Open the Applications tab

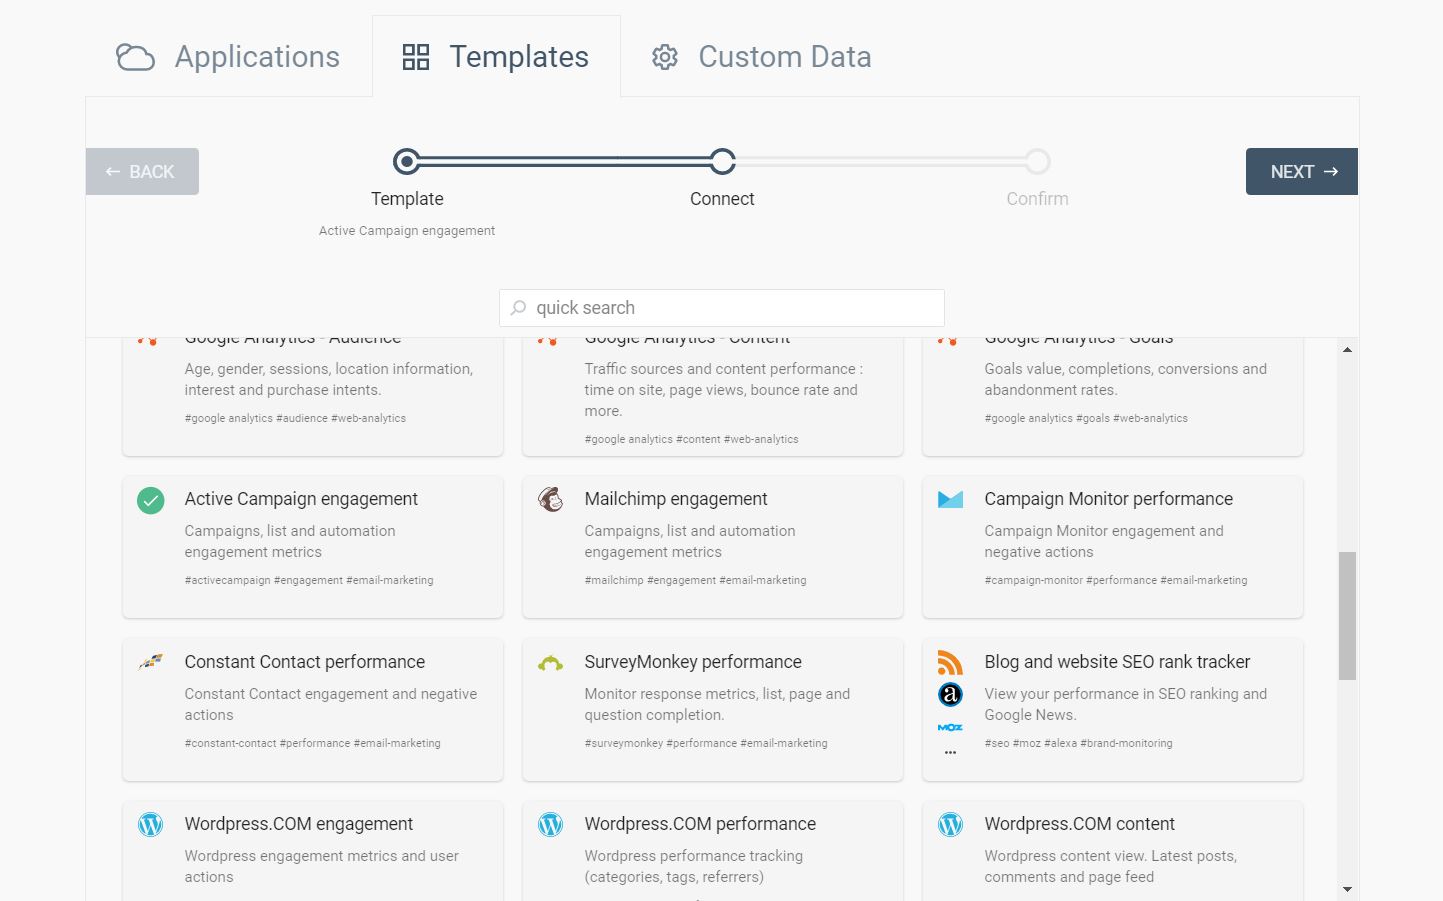228,57
